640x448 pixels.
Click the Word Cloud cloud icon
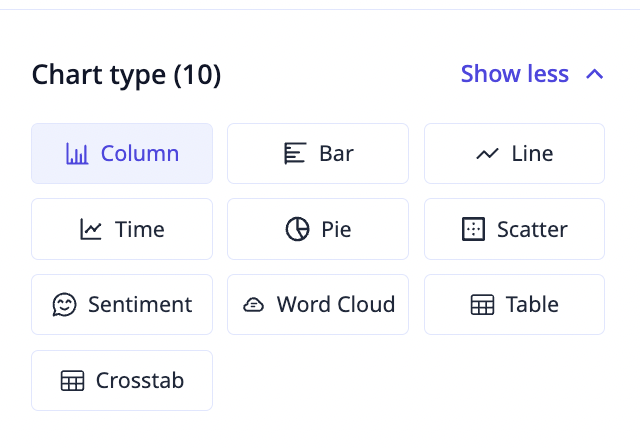pos(253,305)
